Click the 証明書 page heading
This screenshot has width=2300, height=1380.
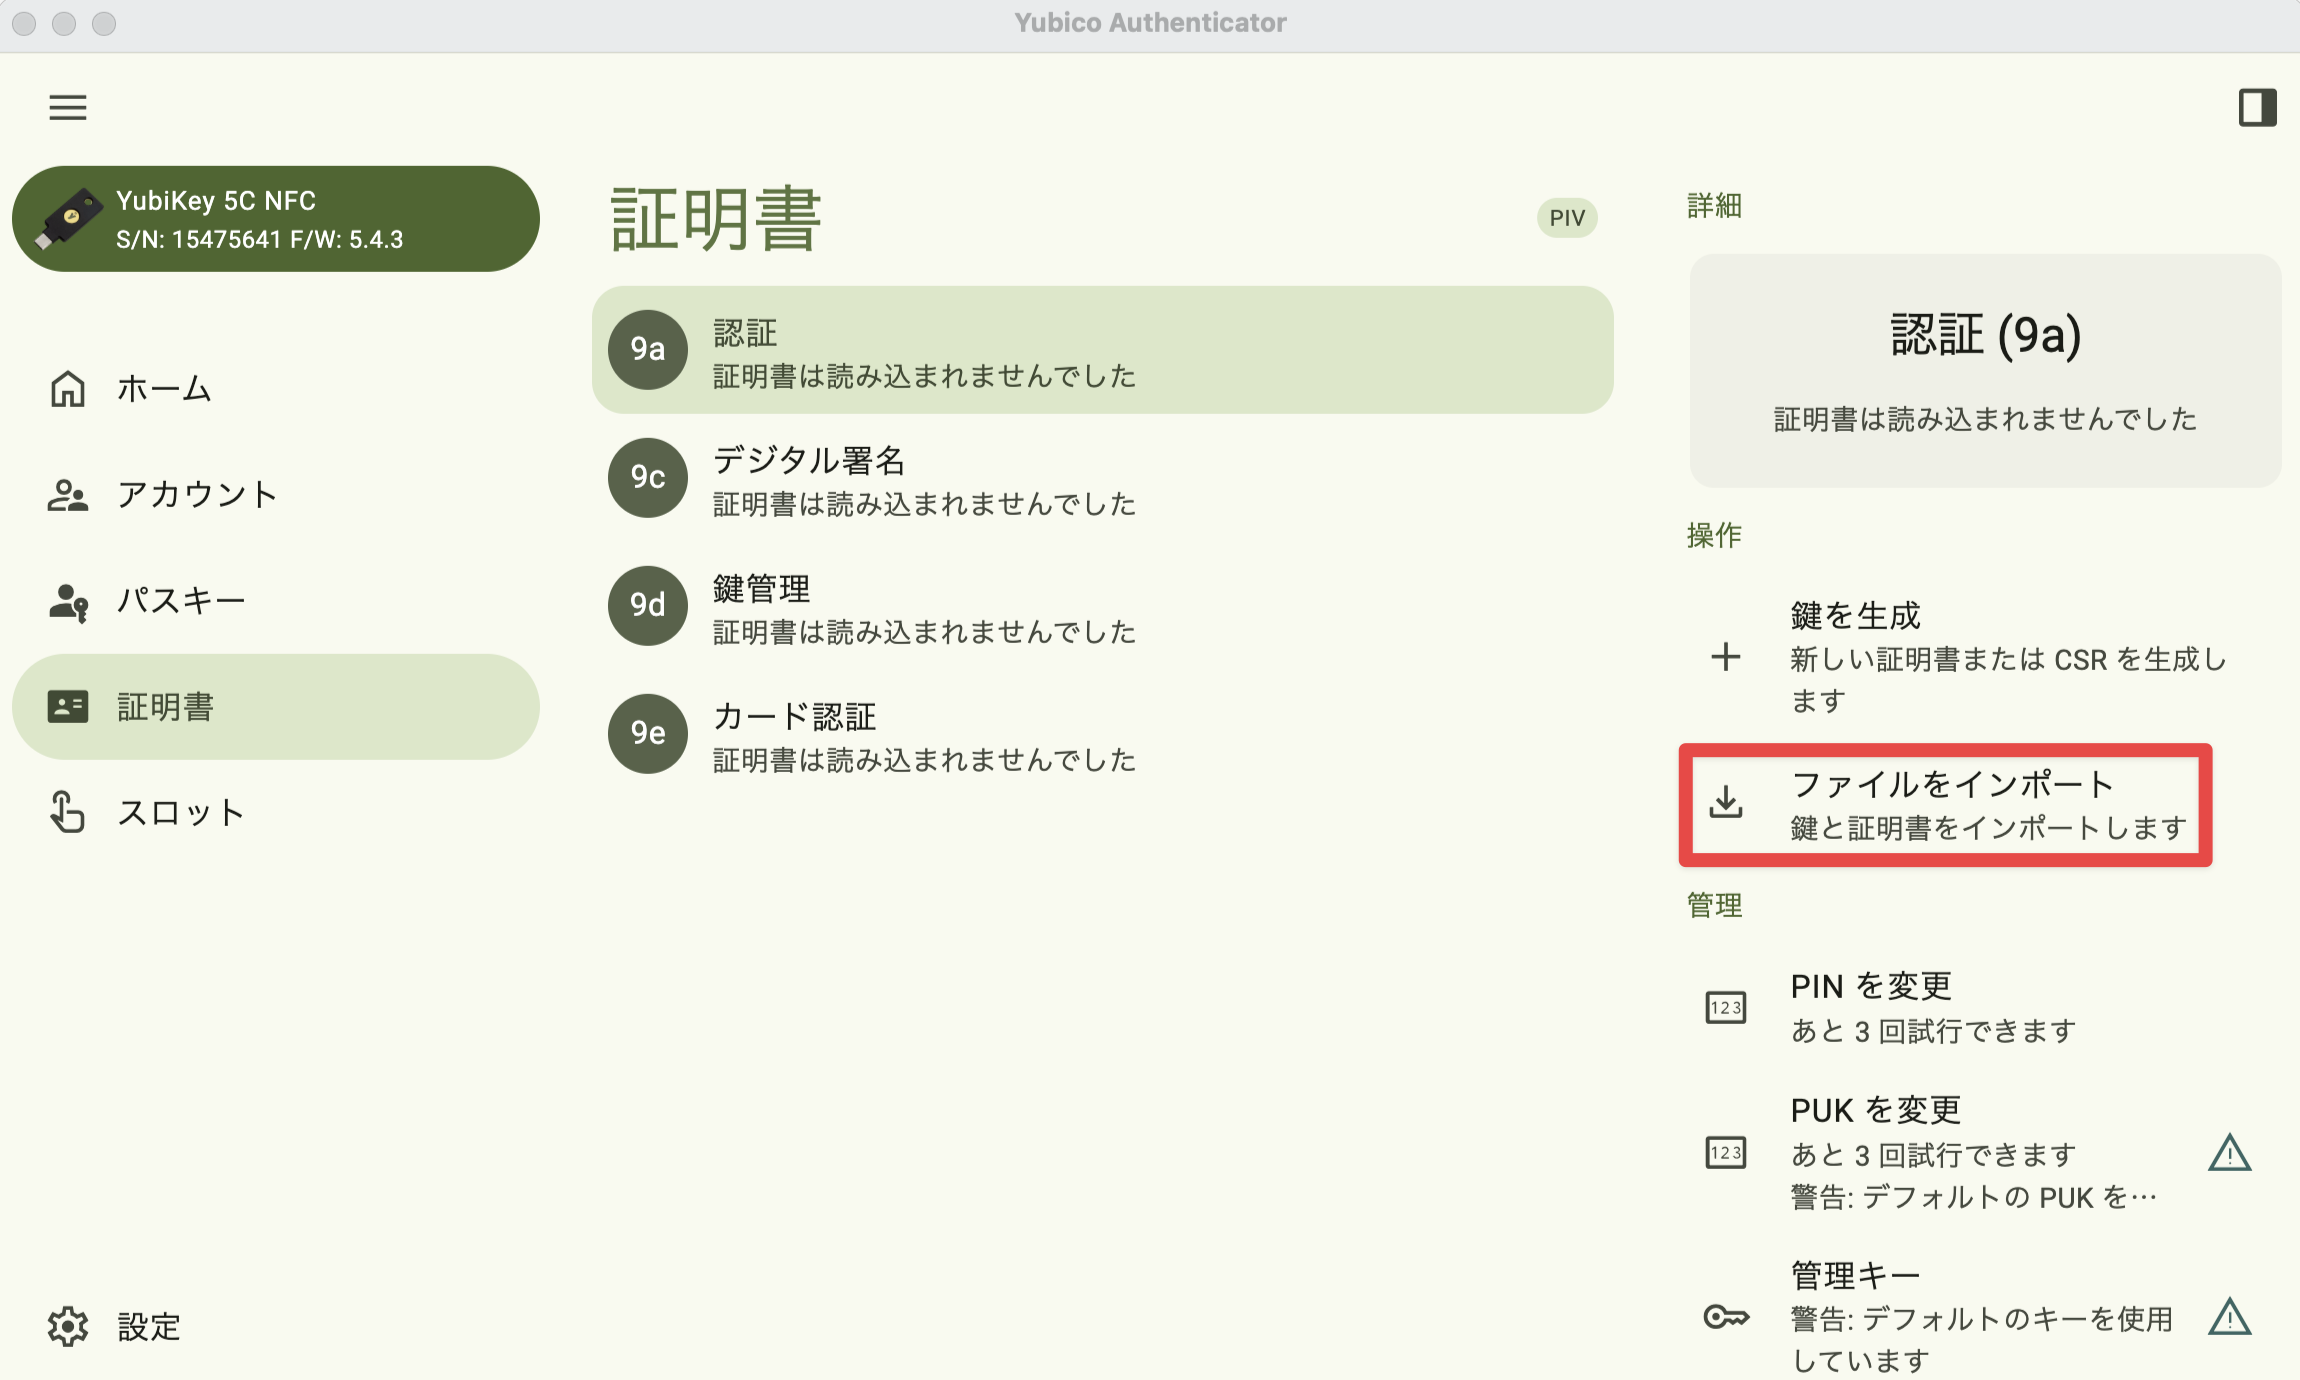[716, 219]
